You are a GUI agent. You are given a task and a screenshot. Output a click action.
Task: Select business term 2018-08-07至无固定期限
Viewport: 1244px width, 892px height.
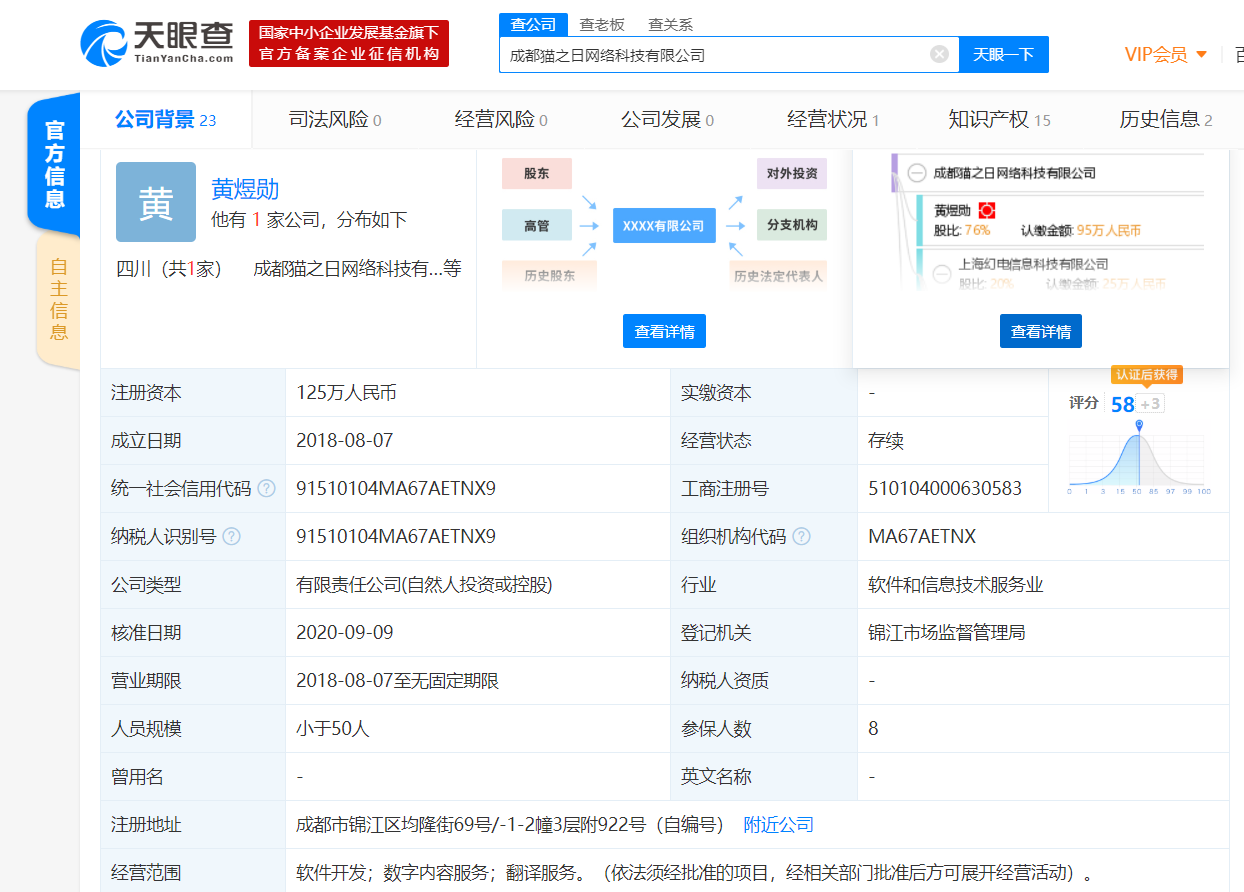tap(397, 681)
